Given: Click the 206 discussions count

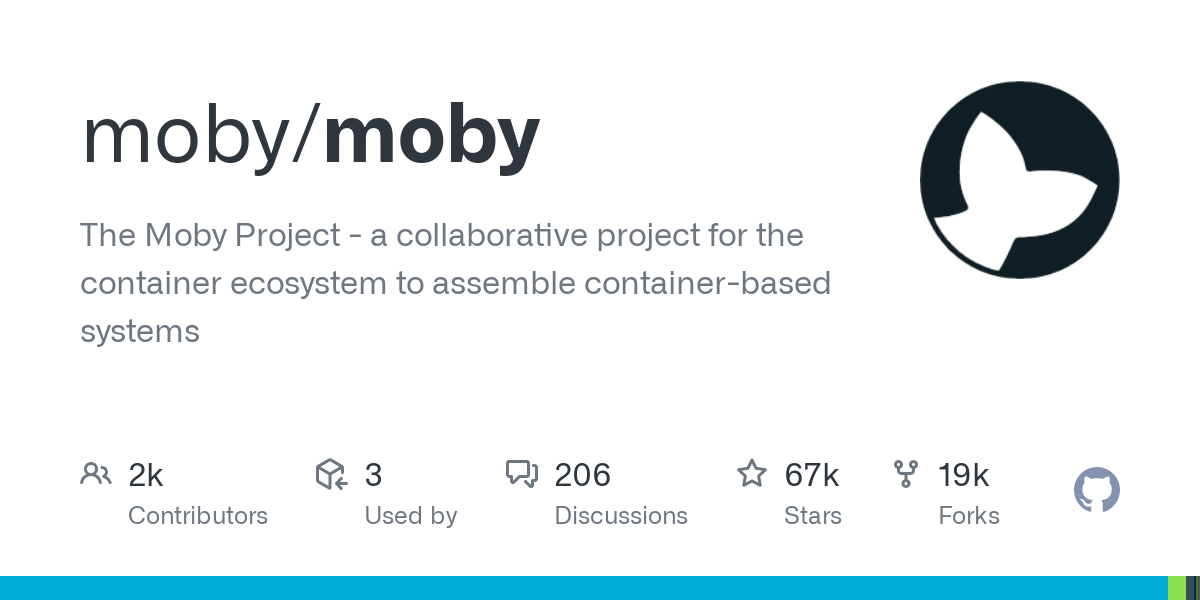Looking at the screenshot, I should [x=583, y=475].
